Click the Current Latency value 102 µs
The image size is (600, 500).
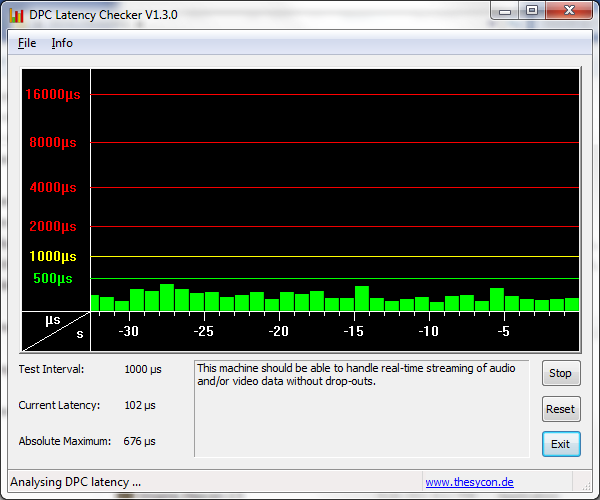tap(140, 405)
